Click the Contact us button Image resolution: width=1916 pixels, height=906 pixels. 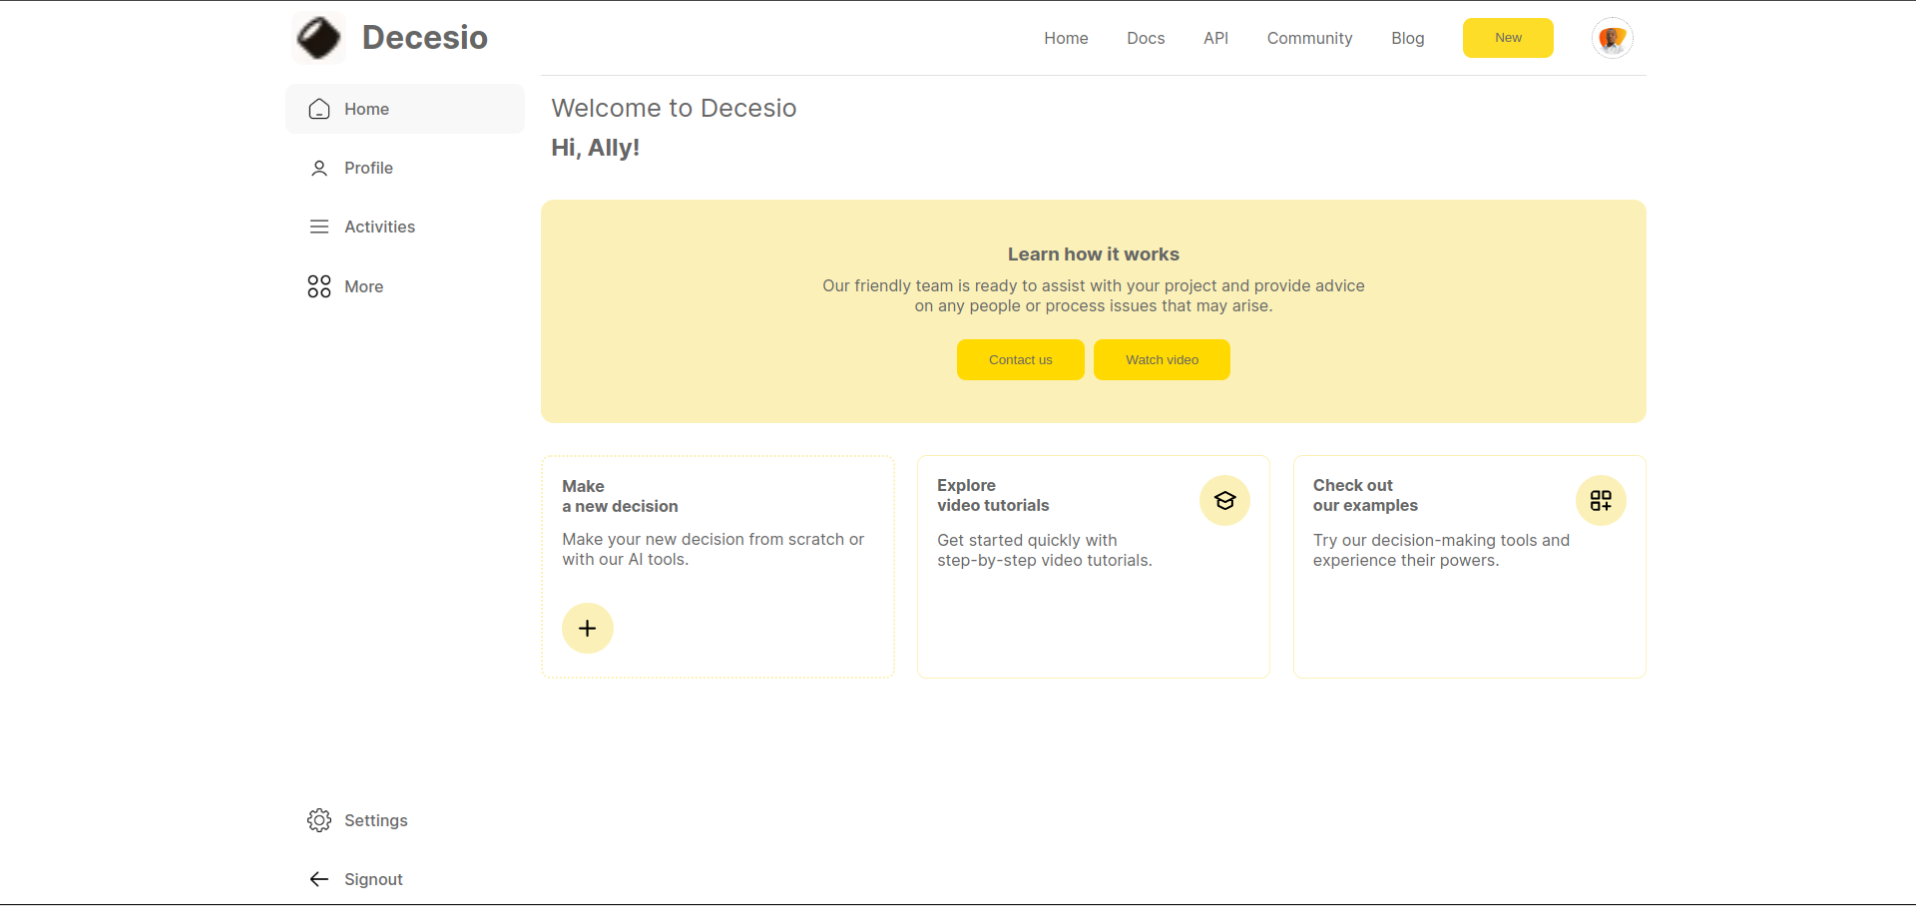[x=1021, y=360]
